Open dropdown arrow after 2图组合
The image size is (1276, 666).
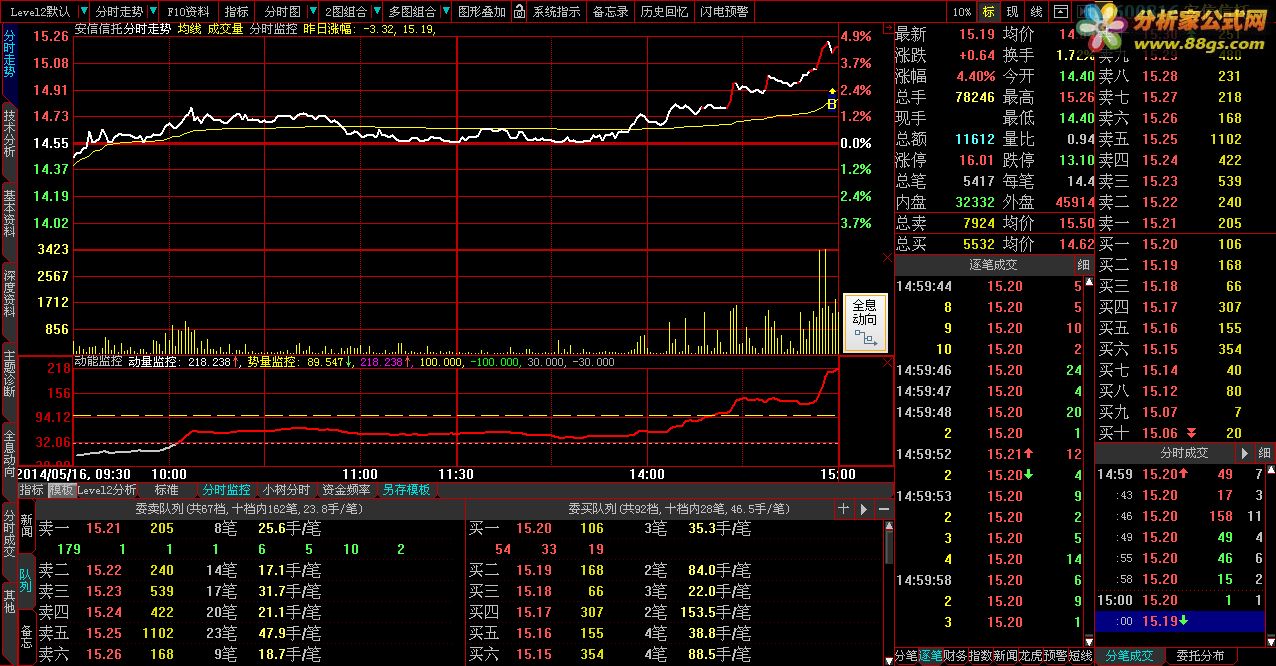point(376,12)
